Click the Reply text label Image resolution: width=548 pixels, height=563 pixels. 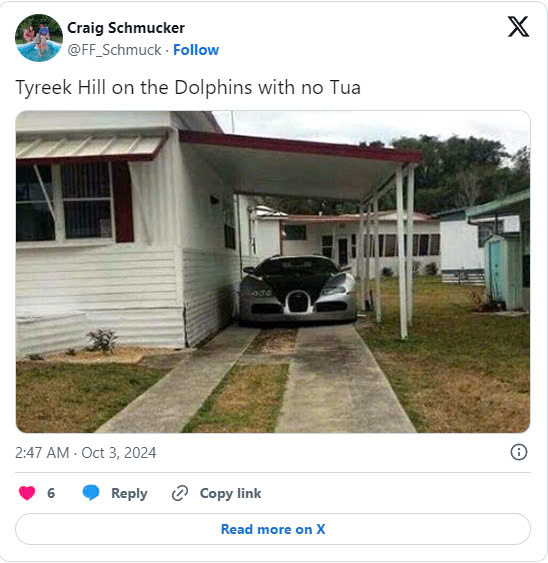(129, 493)
